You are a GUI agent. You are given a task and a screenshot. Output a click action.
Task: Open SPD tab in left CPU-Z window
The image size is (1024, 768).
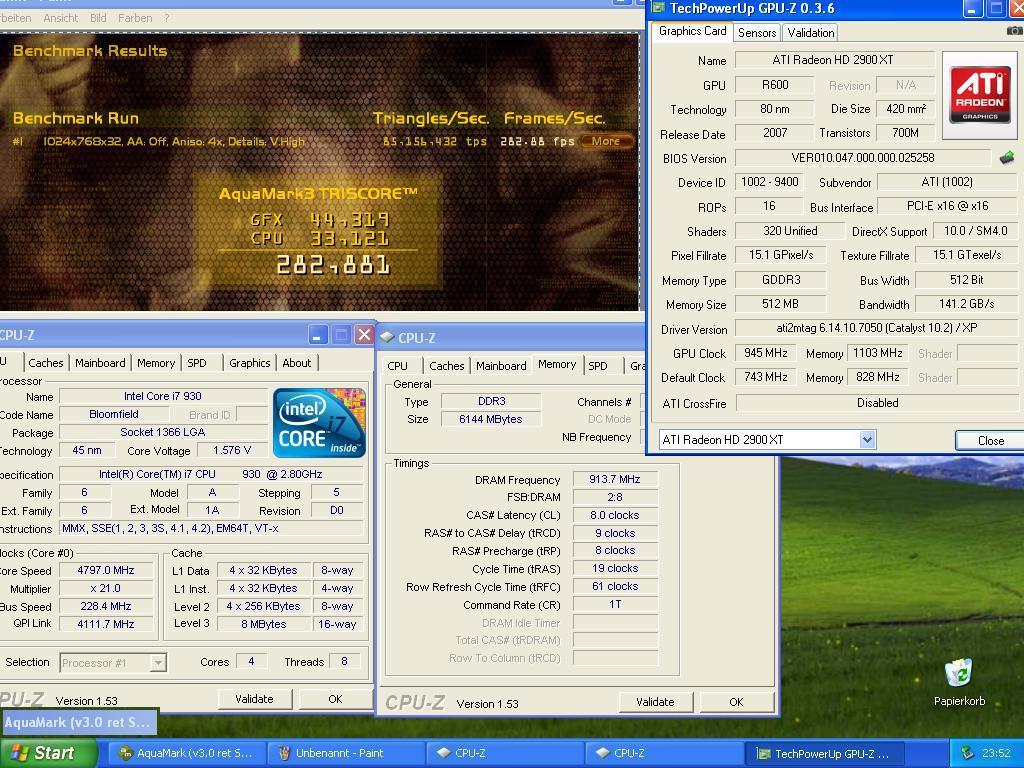[x=197, y=362]
